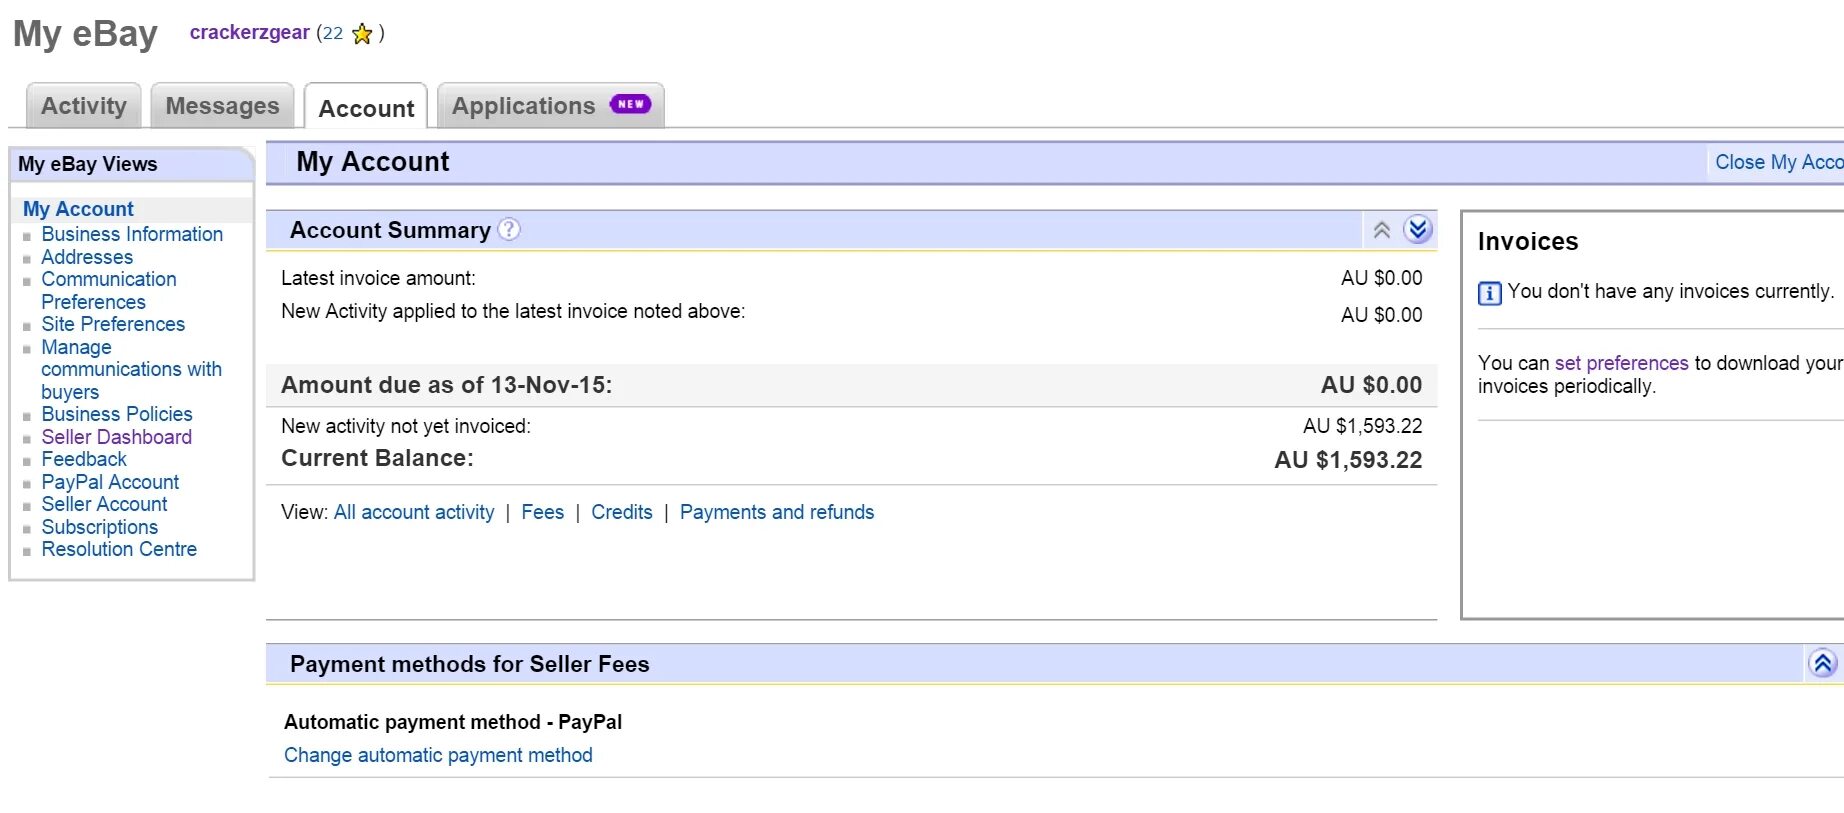Click the Account Summary help question mark icon
Screen dimensions: 1844x813
pos(509,230)
